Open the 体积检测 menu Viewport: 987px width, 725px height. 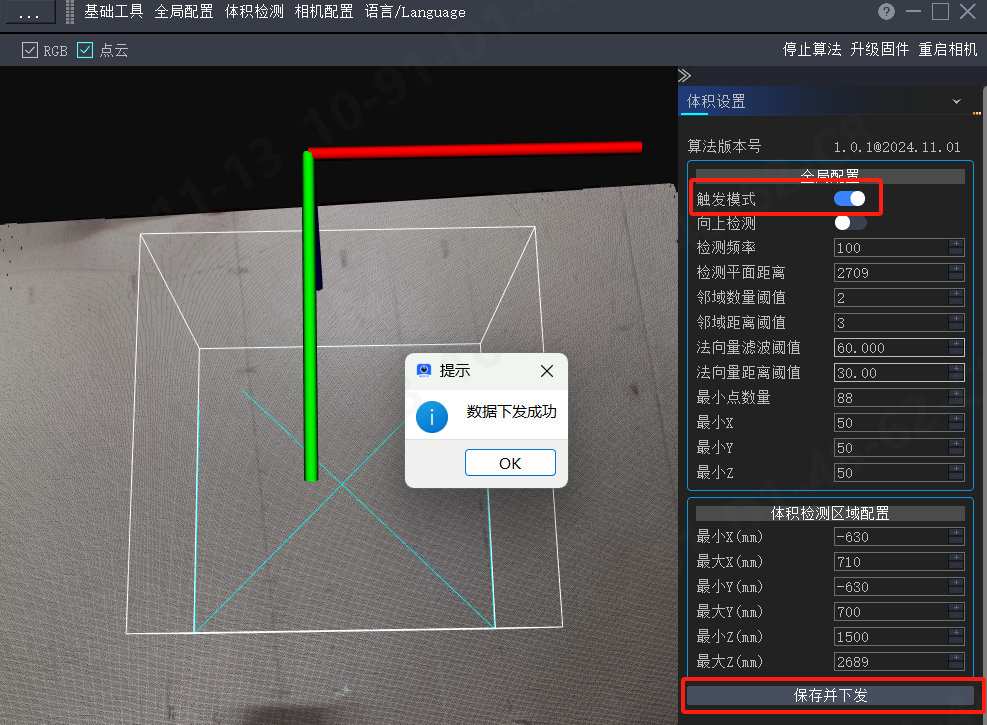click(254, 12)
